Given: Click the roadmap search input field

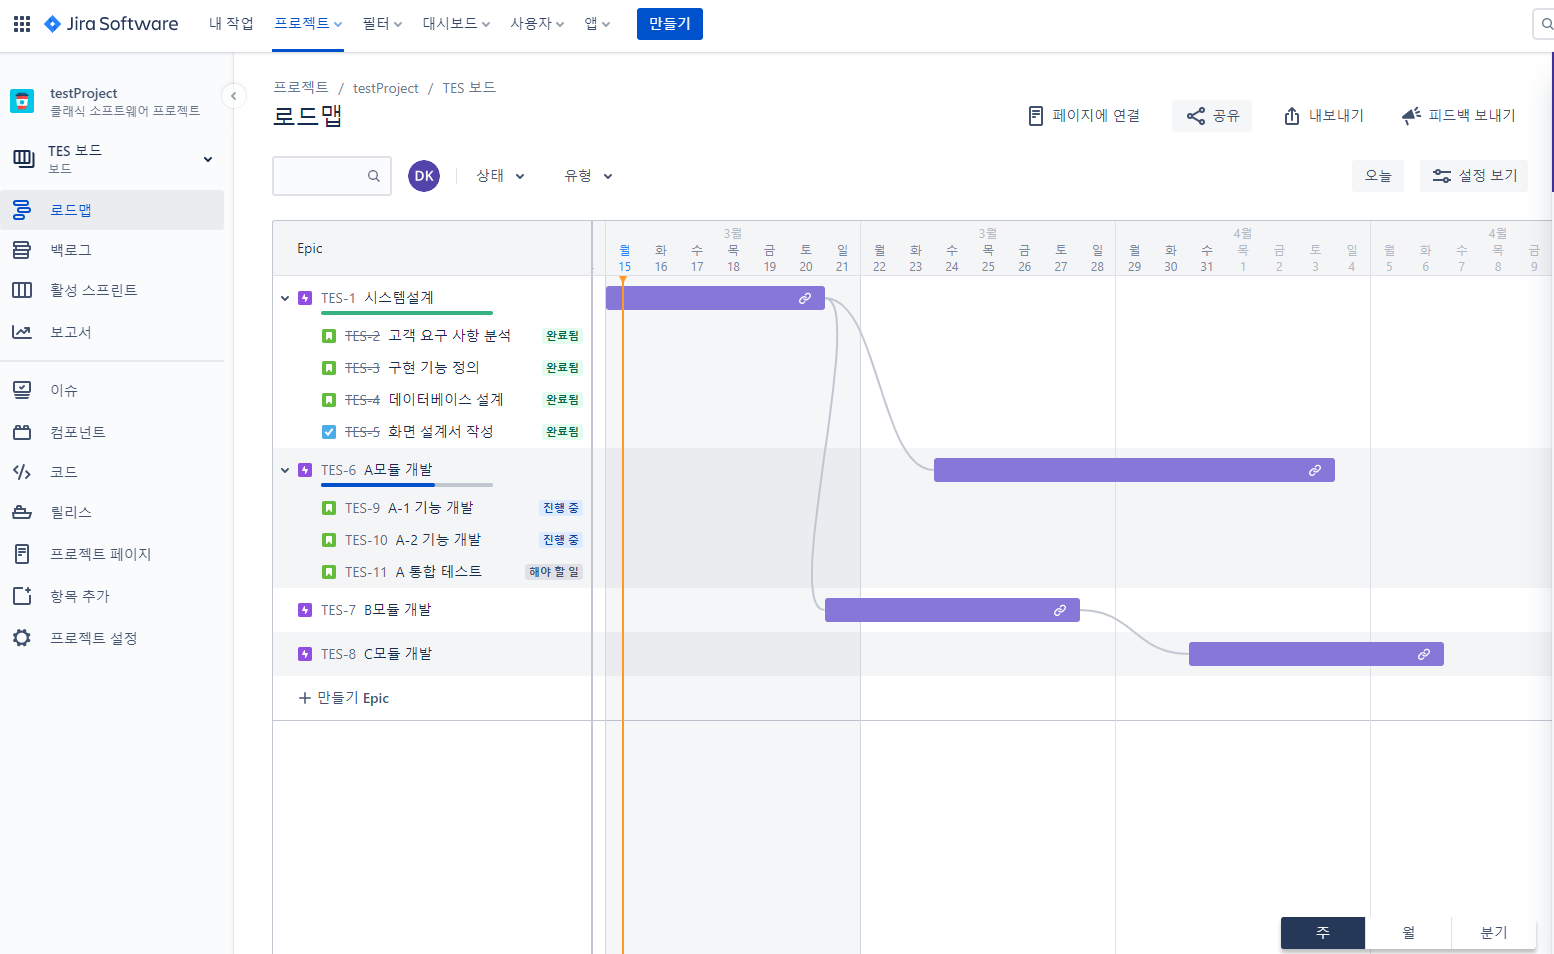Looking at the screenshot, I should 332,176.
